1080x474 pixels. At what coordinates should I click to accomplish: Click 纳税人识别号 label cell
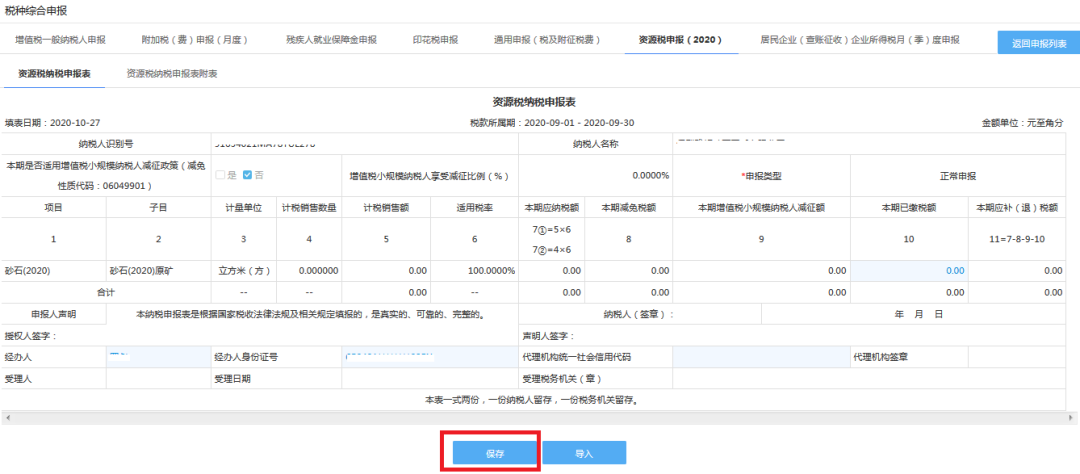point(106,144)
